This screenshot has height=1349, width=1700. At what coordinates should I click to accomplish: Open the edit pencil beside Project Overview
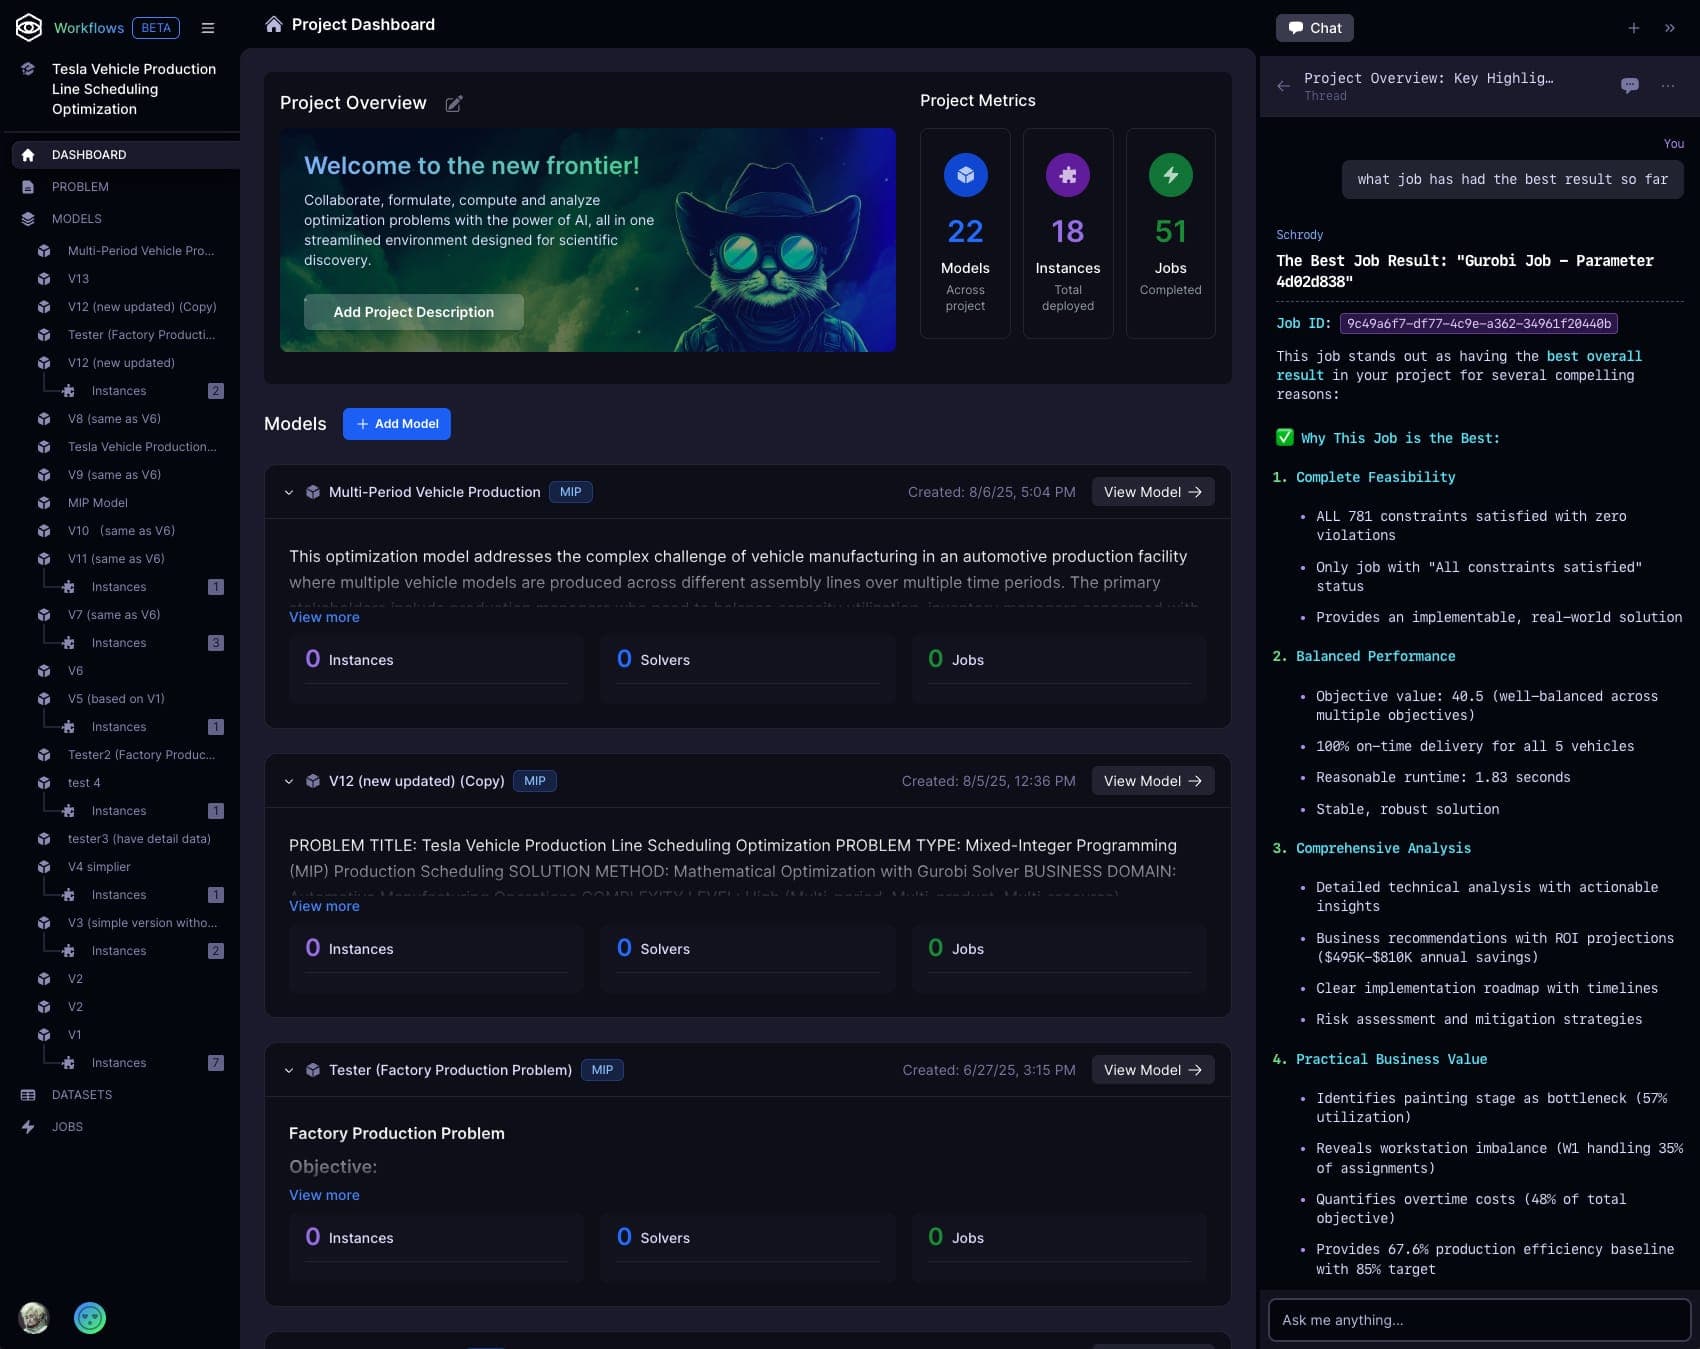click(x=454, y=103)
